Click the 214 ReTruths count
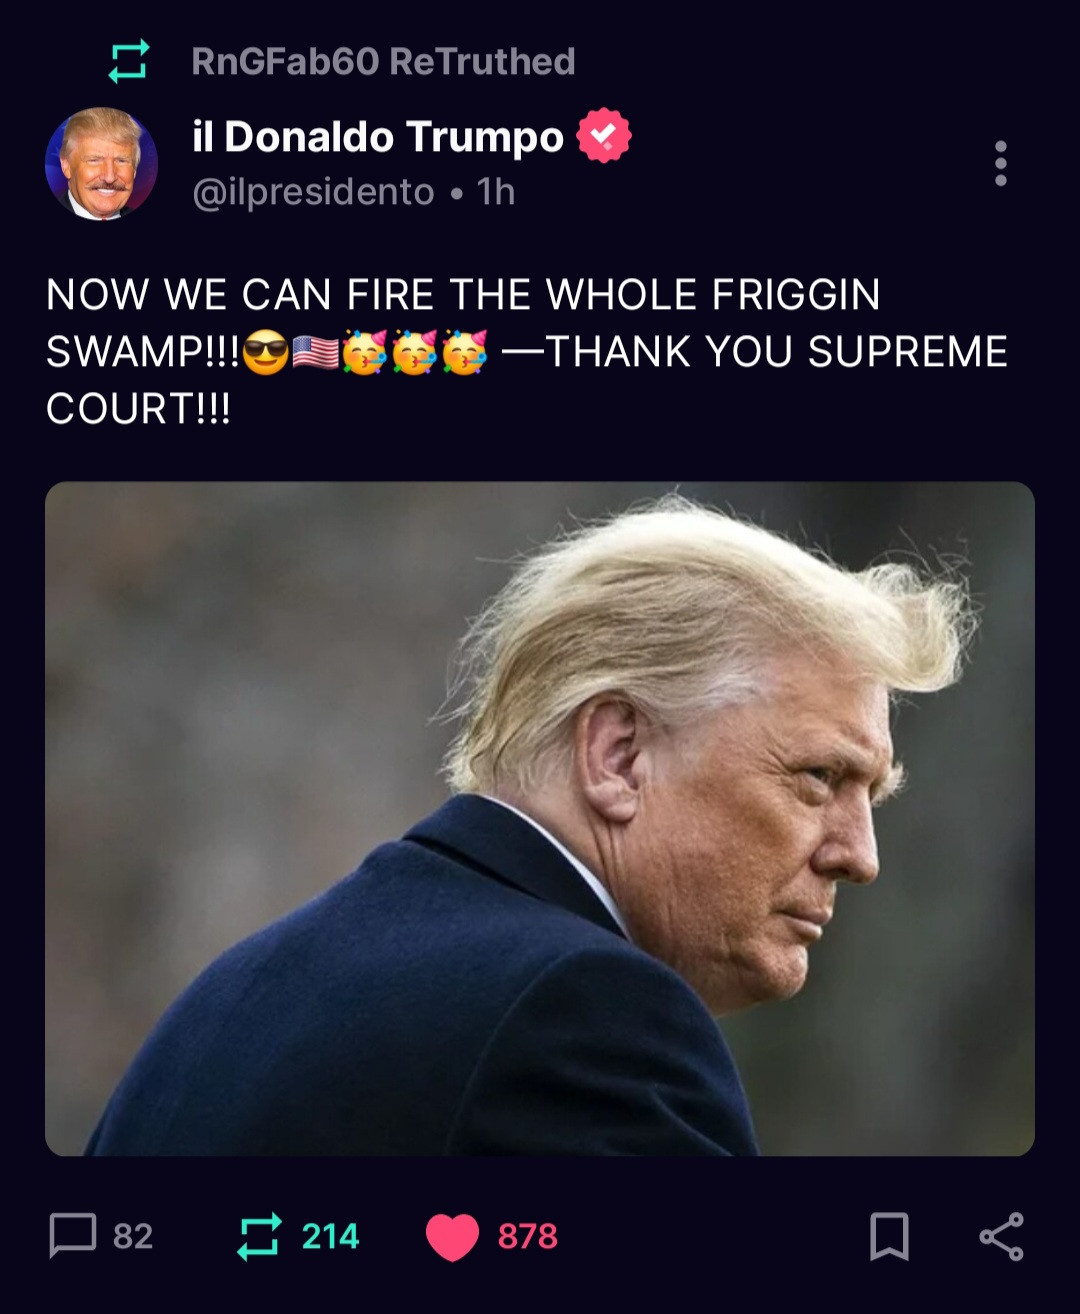The height and width of the screenshot is (1314, 1080). 330,1237
